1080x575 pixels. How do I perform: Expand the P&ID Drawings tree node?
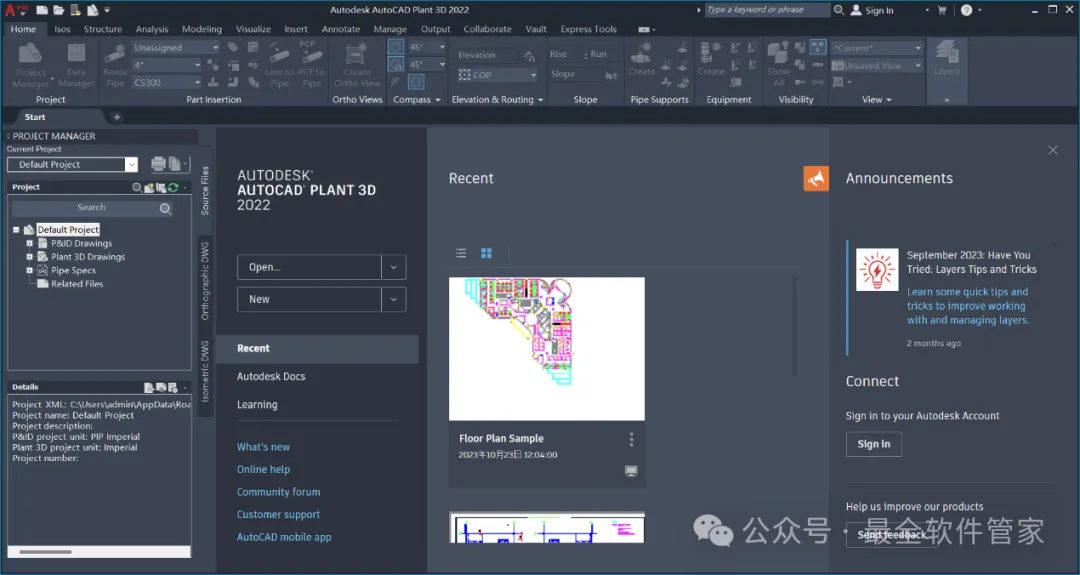(30, 243)
